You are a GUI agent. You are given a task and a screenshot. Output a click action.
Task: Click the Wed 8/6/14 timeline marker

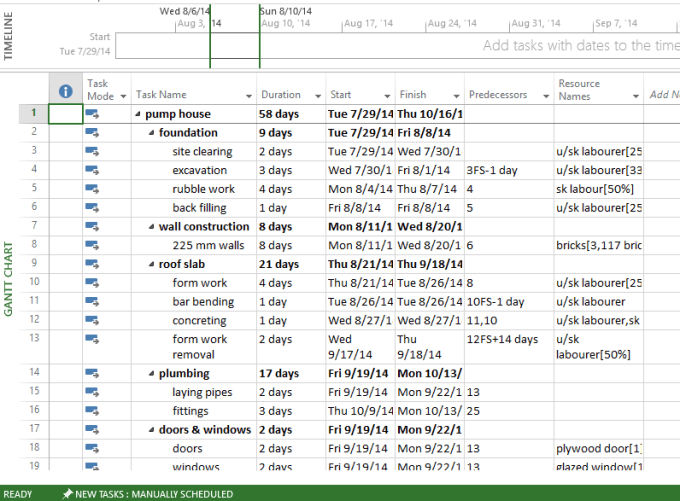click(x=184, y=11)
